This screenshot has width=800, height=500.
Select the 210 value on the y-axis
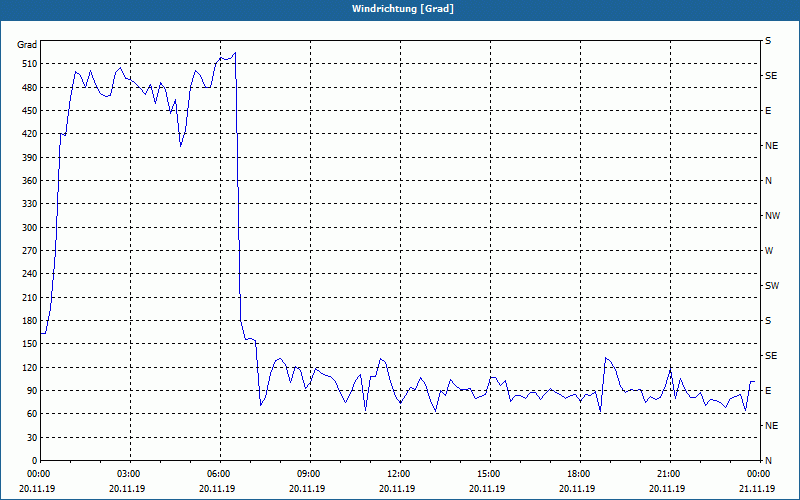(29, 297)
